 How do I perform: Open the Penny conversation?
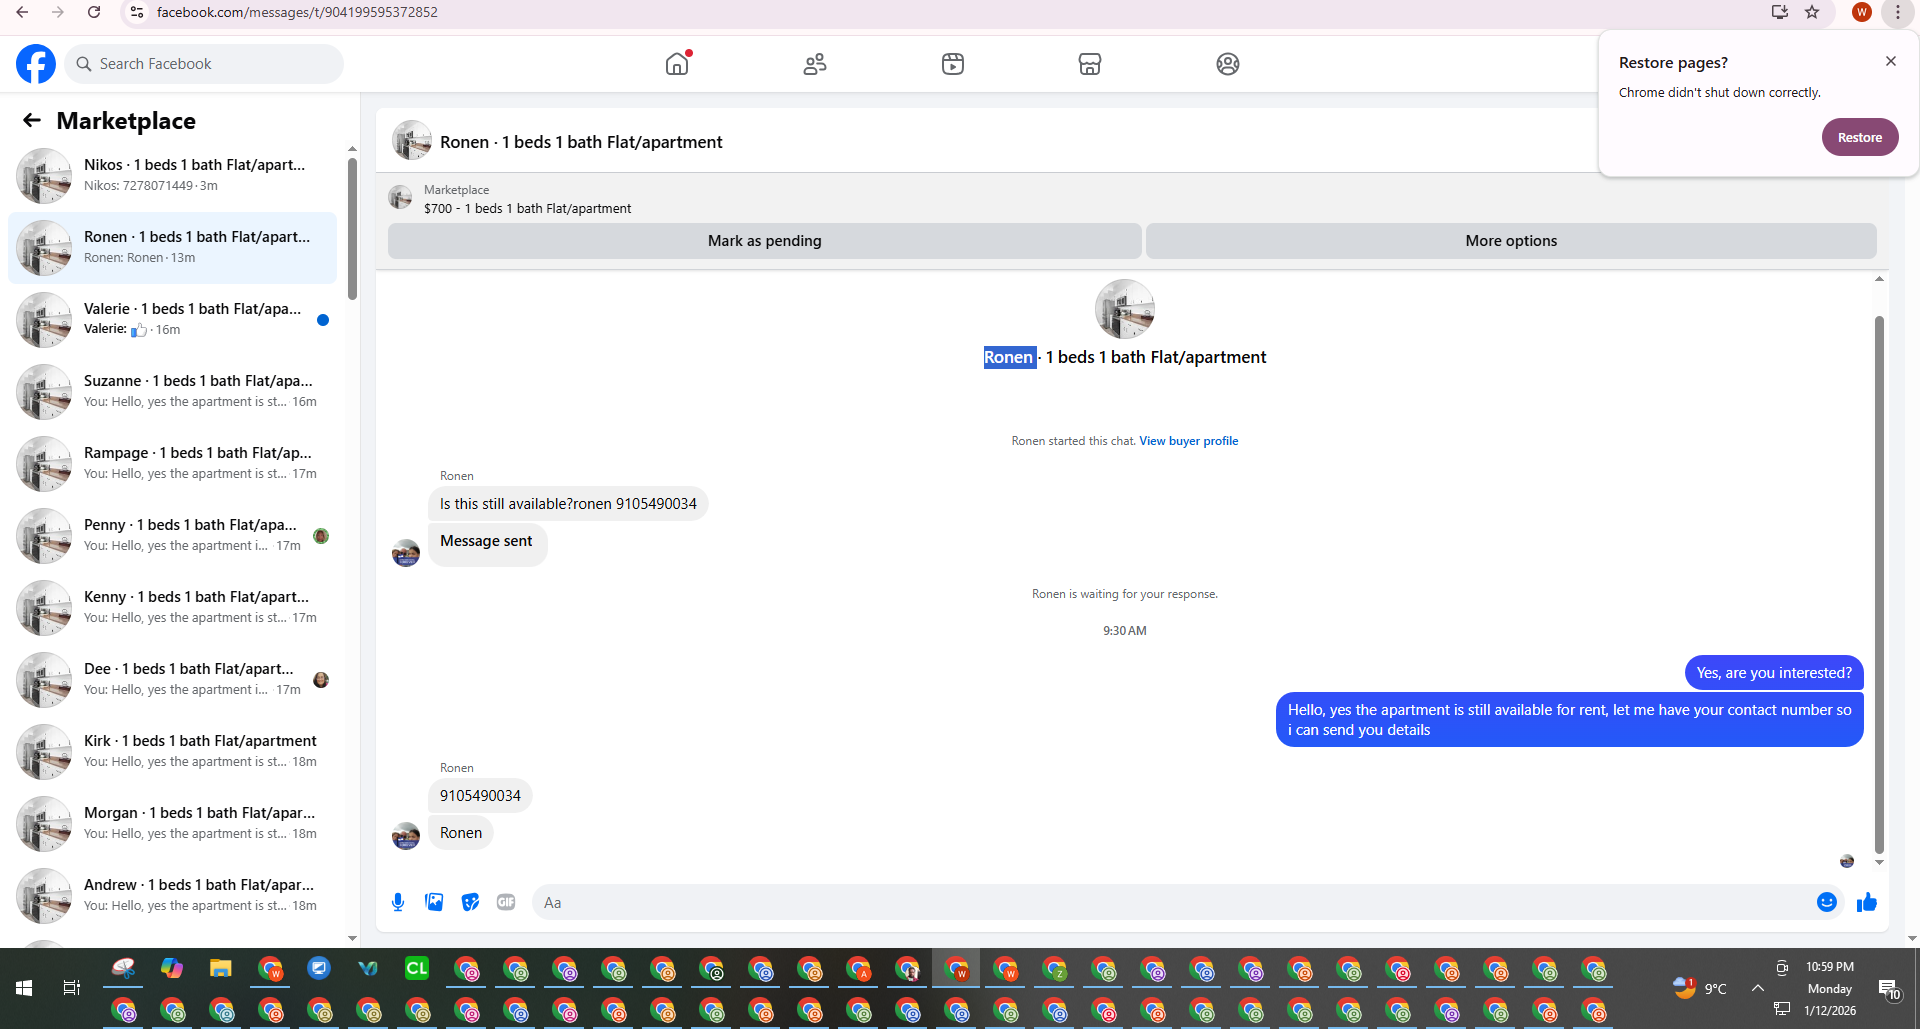tap(172, 535)
